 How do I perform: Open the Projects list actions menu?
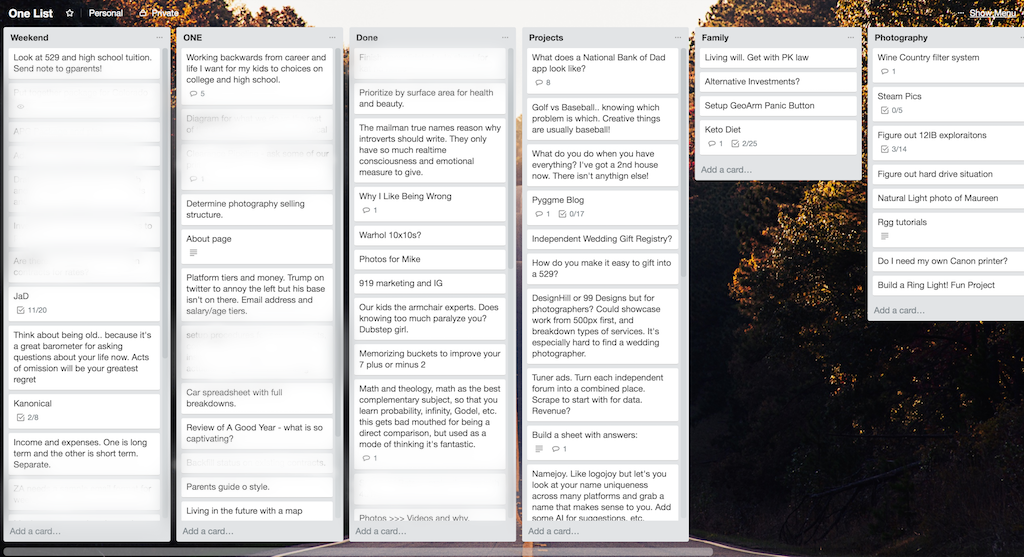(678, 38)
